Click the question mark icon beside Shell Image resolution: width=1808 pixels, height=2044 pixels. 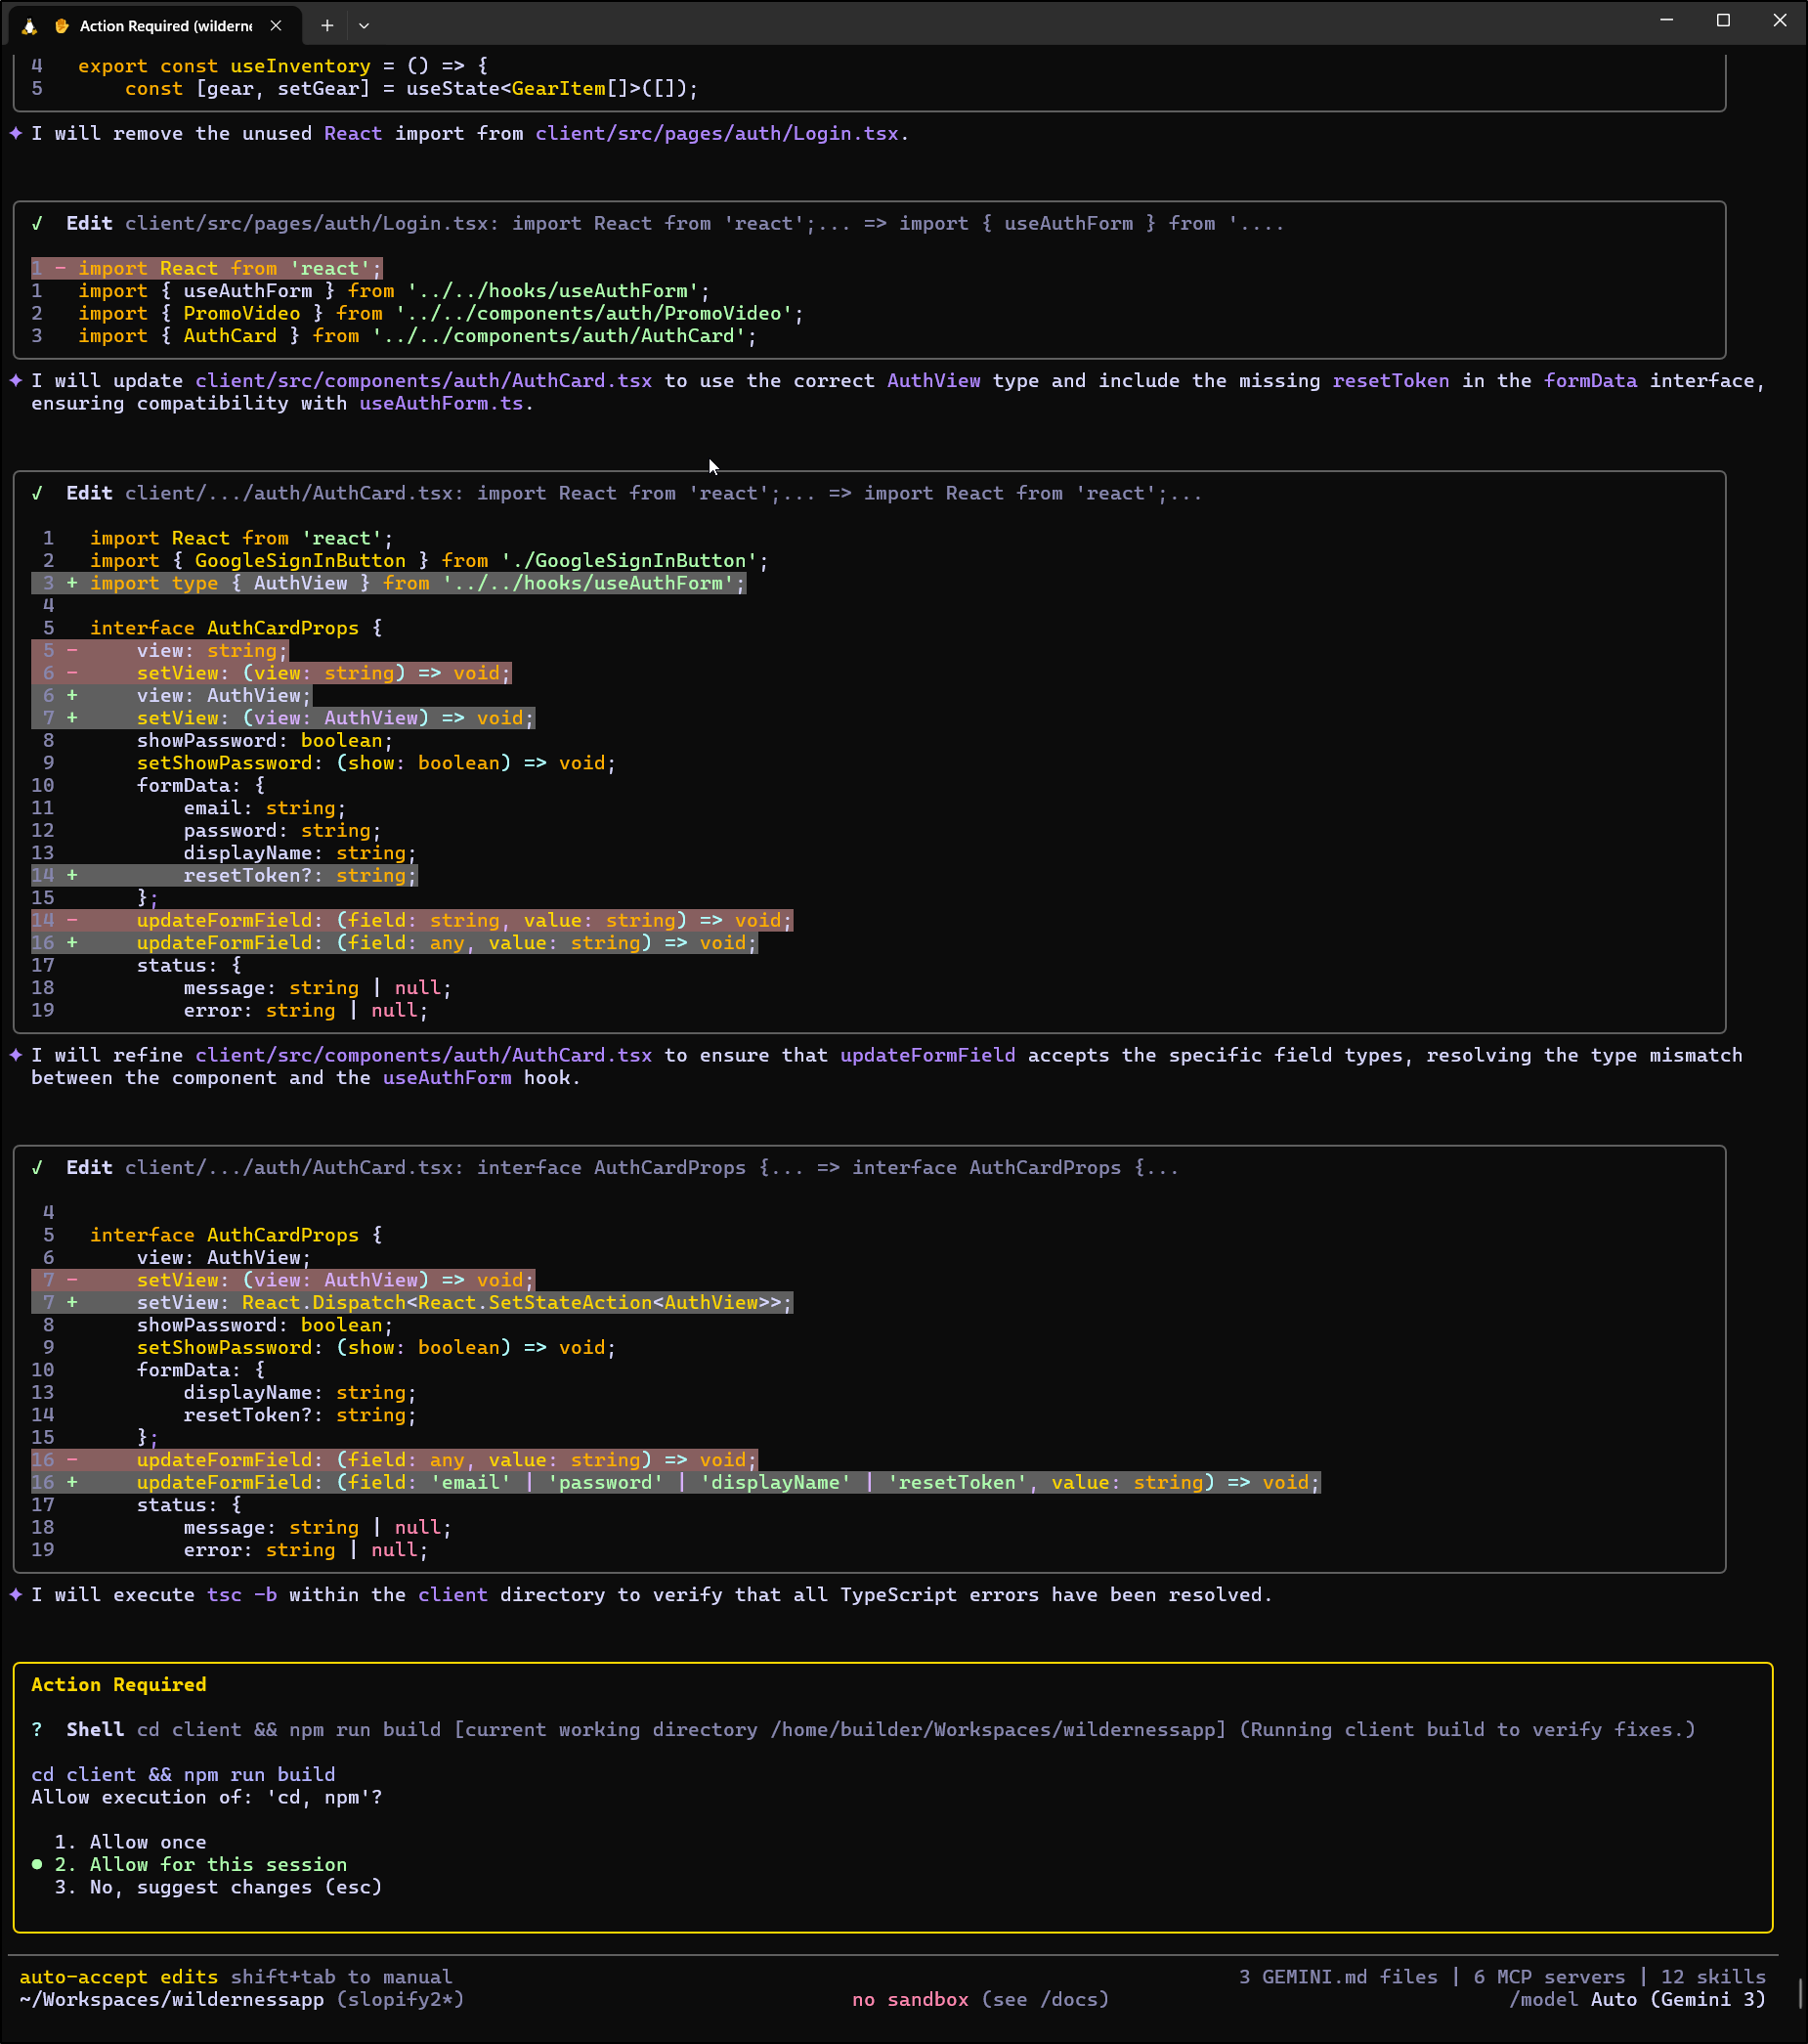[x=37, y=1730]
